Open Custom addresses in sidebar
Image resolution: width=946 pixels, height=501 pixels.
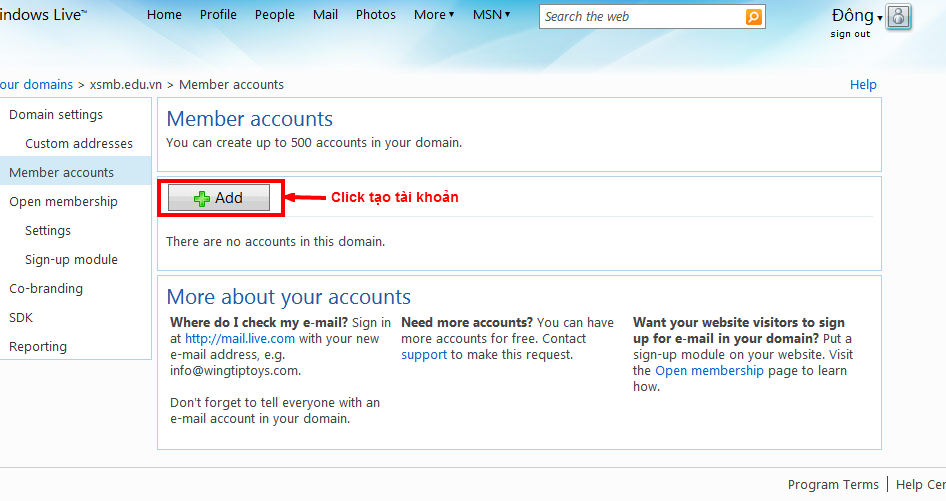pos(79,144)
